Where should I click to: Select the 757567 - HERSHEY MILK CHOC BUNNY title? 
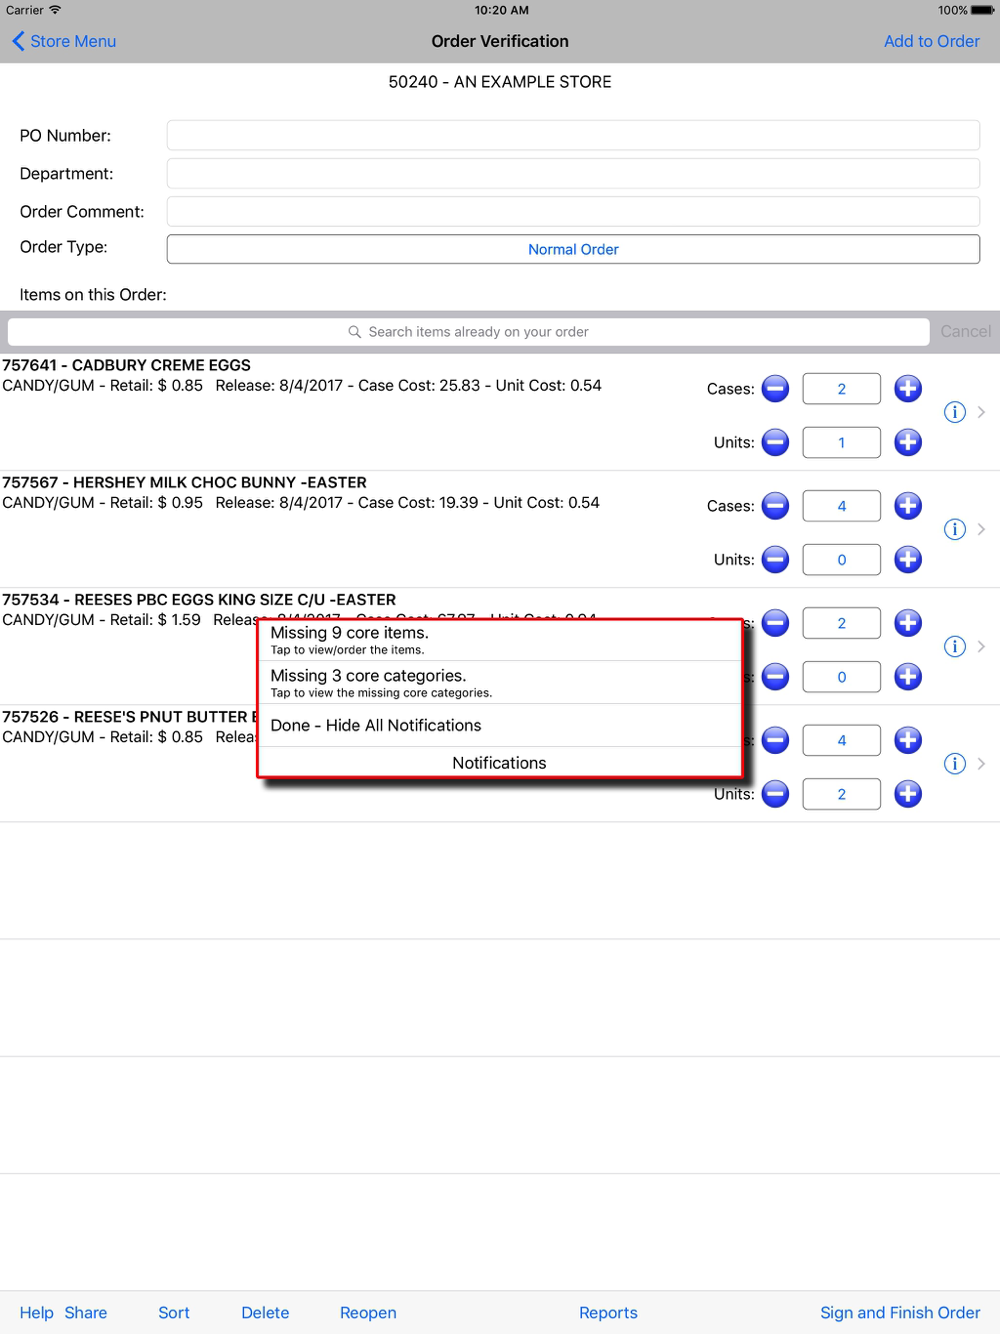point(185,482)
